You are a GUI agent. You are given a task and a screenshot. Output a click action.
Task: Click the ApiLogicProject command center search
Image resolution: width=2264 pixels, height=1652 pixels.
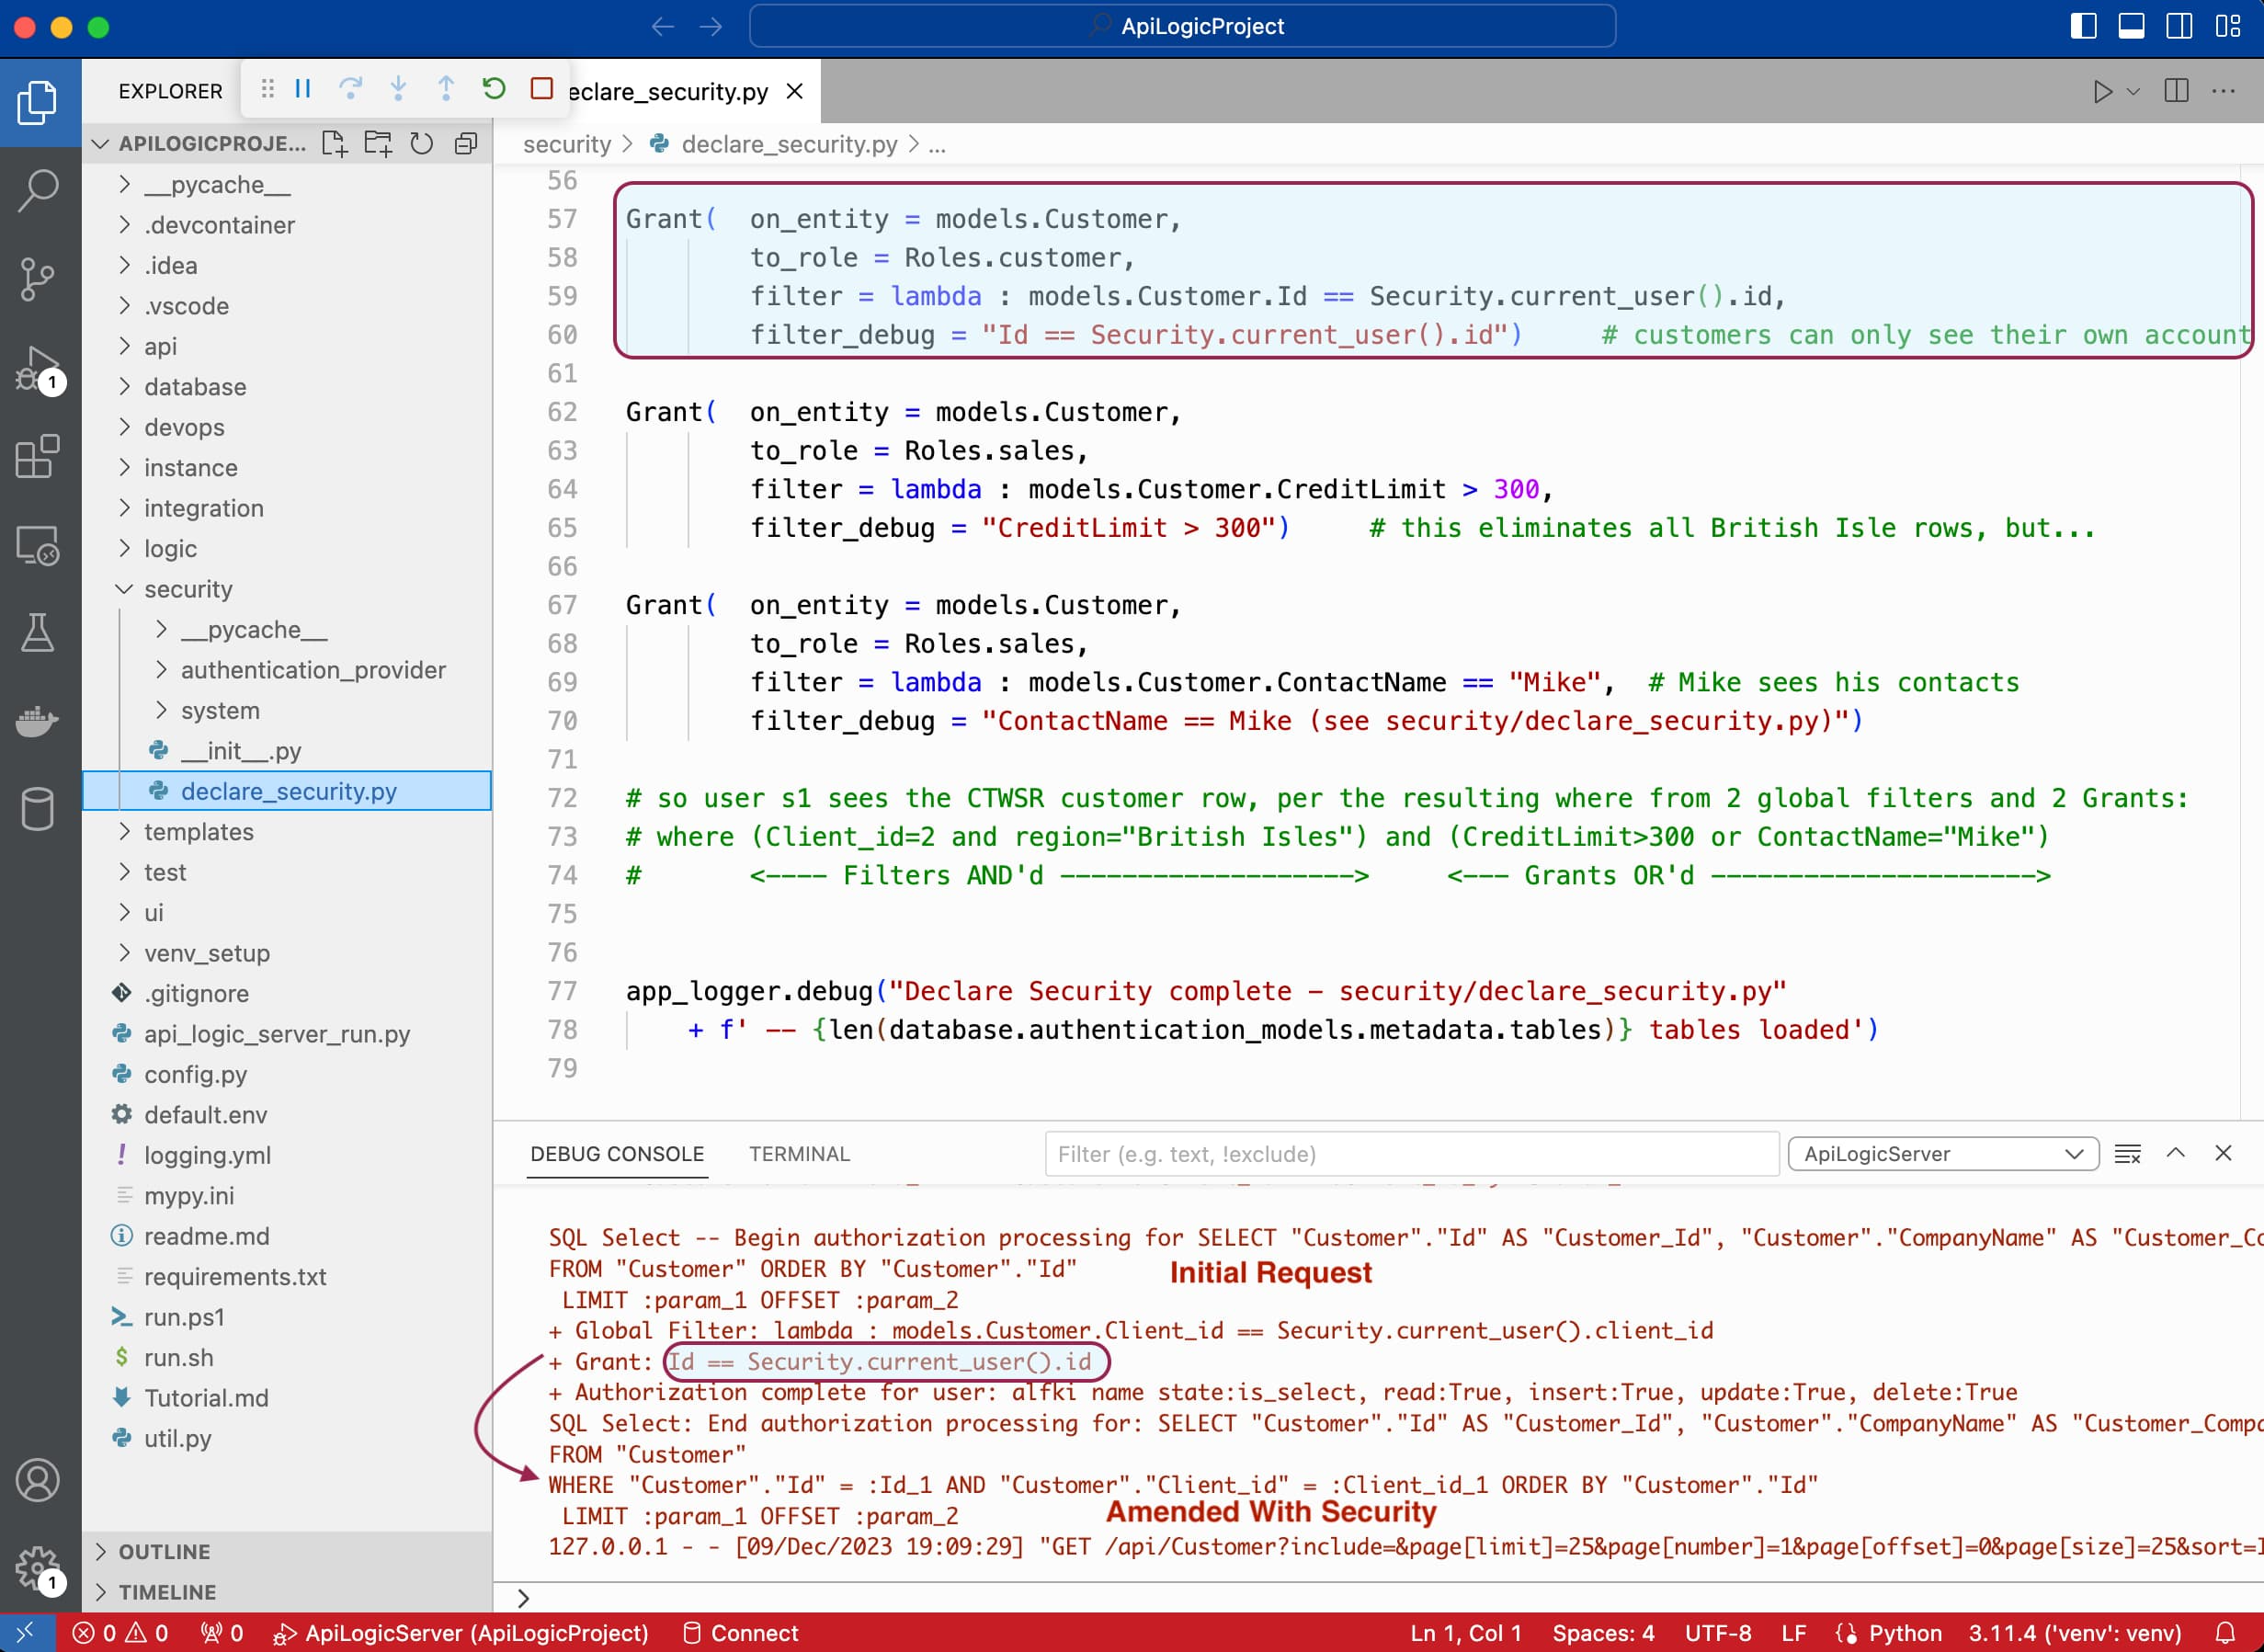[x=1182, y=26]
